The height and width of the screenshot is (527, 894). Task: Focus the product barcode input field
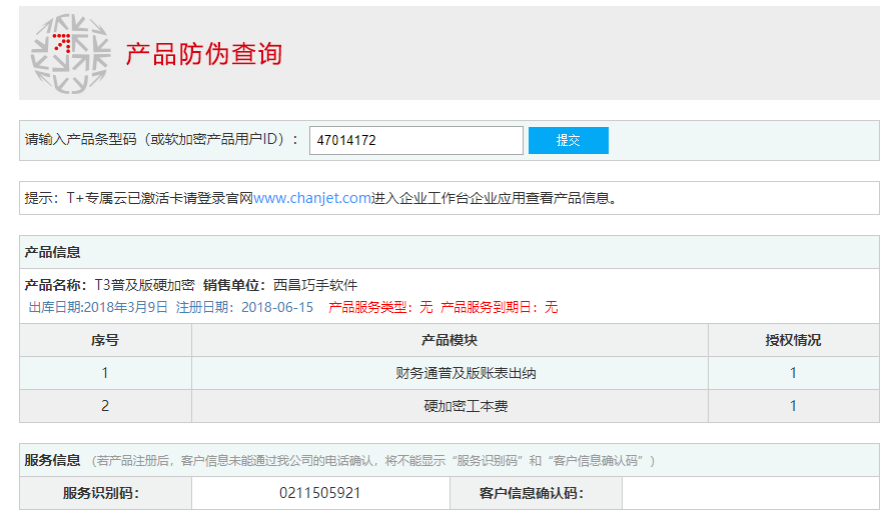coord(416,140)
